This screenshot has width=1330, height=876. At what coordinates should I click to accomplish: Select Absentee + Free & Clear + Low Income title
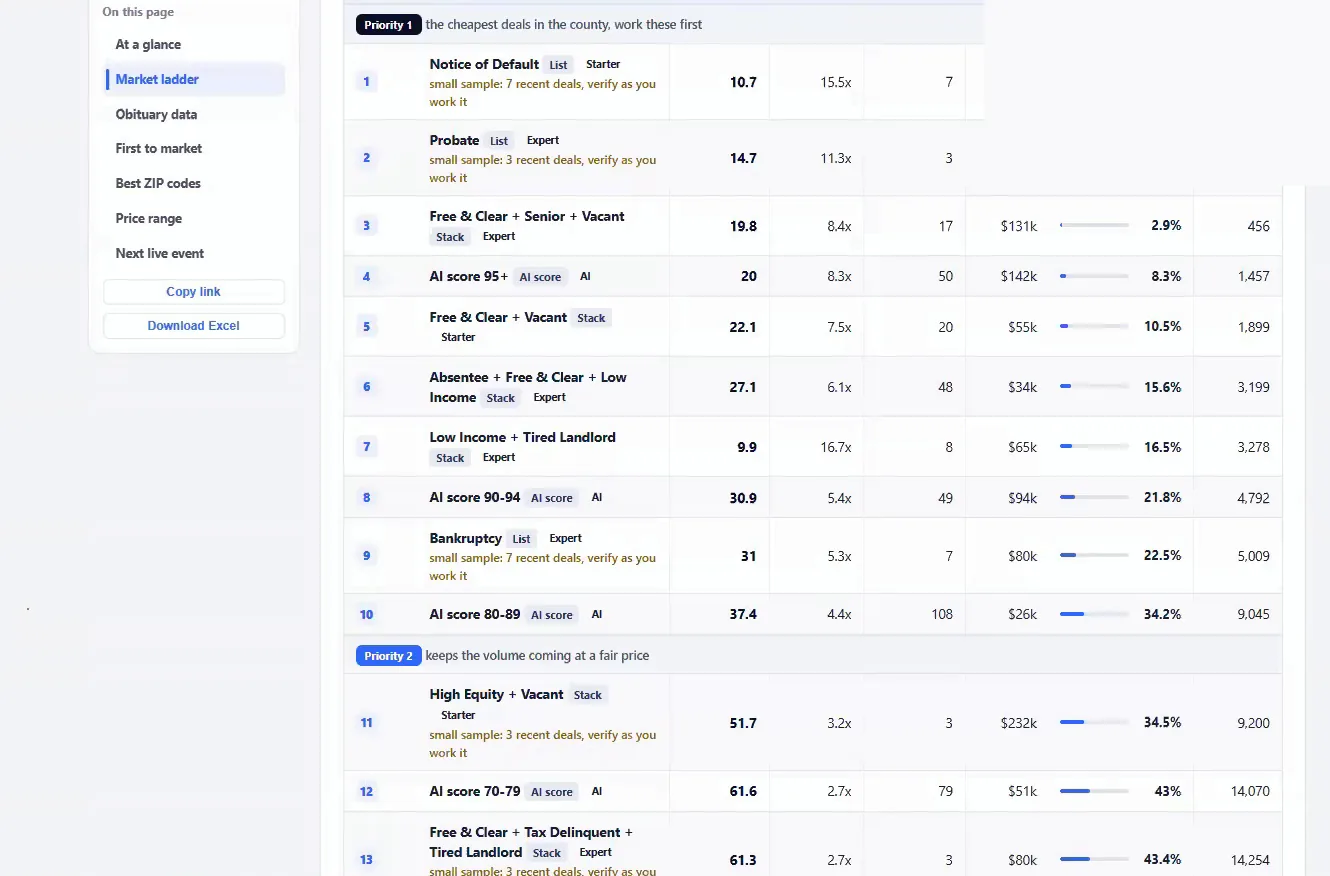[x=528, y=387]
